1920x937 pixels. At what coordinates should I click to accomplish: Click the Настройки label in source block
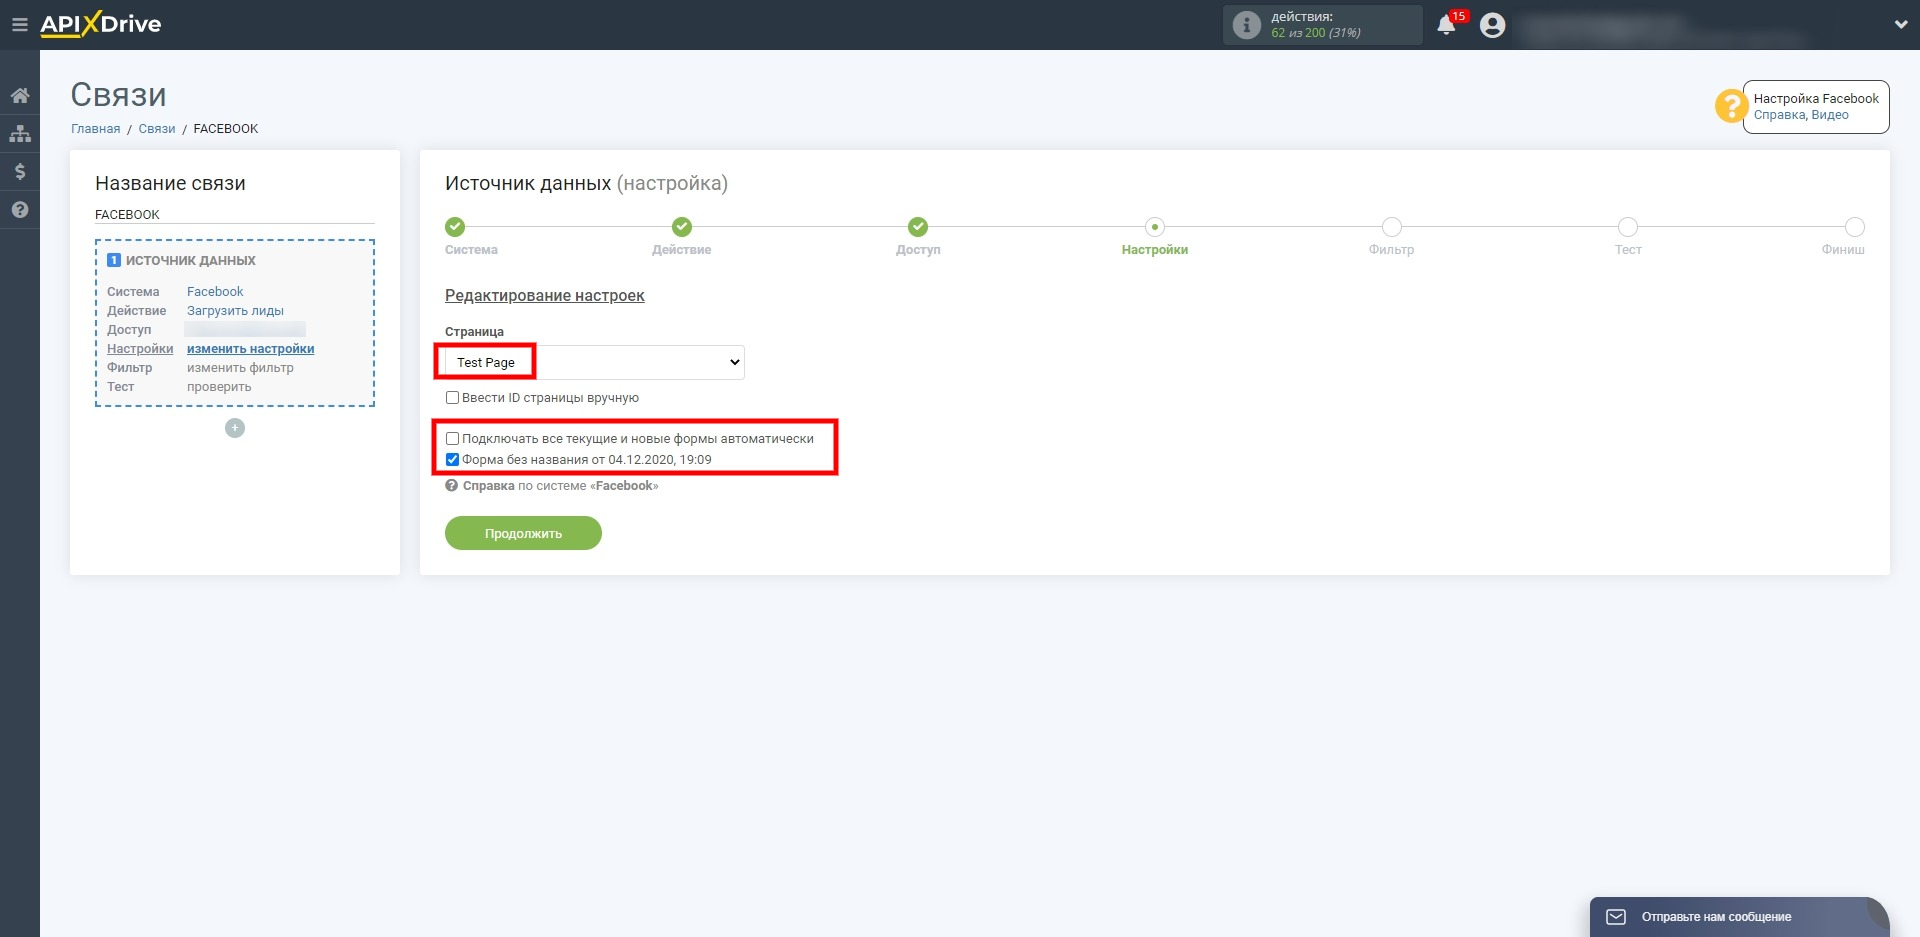click(x=140, y=349)
